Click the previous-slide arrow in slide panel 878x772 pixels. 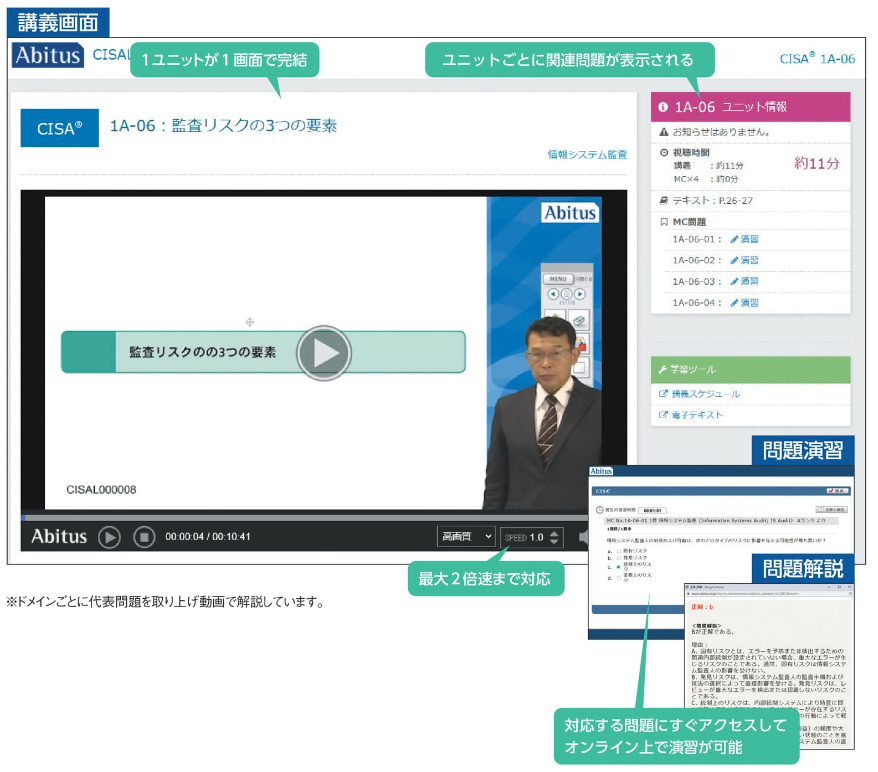point(552,294)
